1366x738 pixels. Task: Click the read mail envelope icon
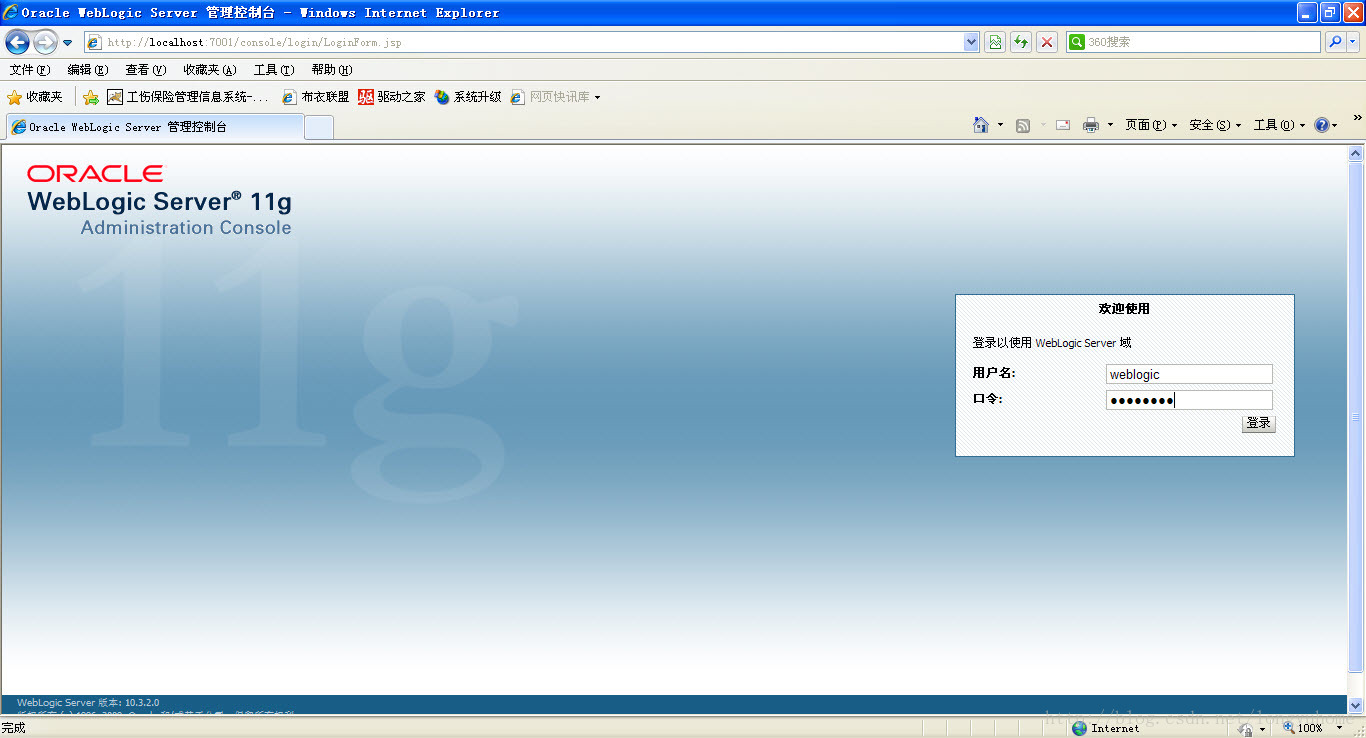click(1063, 125)
